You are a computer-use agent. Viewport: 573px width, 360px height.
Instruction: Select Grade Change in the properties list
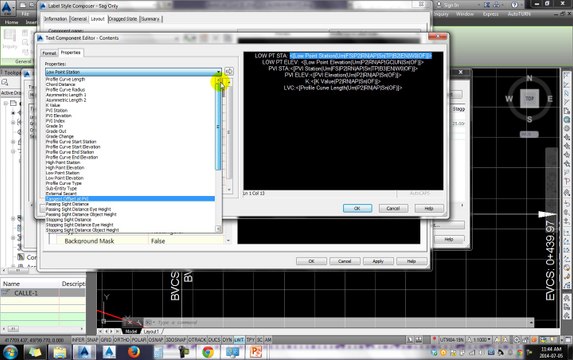[130, 136]
